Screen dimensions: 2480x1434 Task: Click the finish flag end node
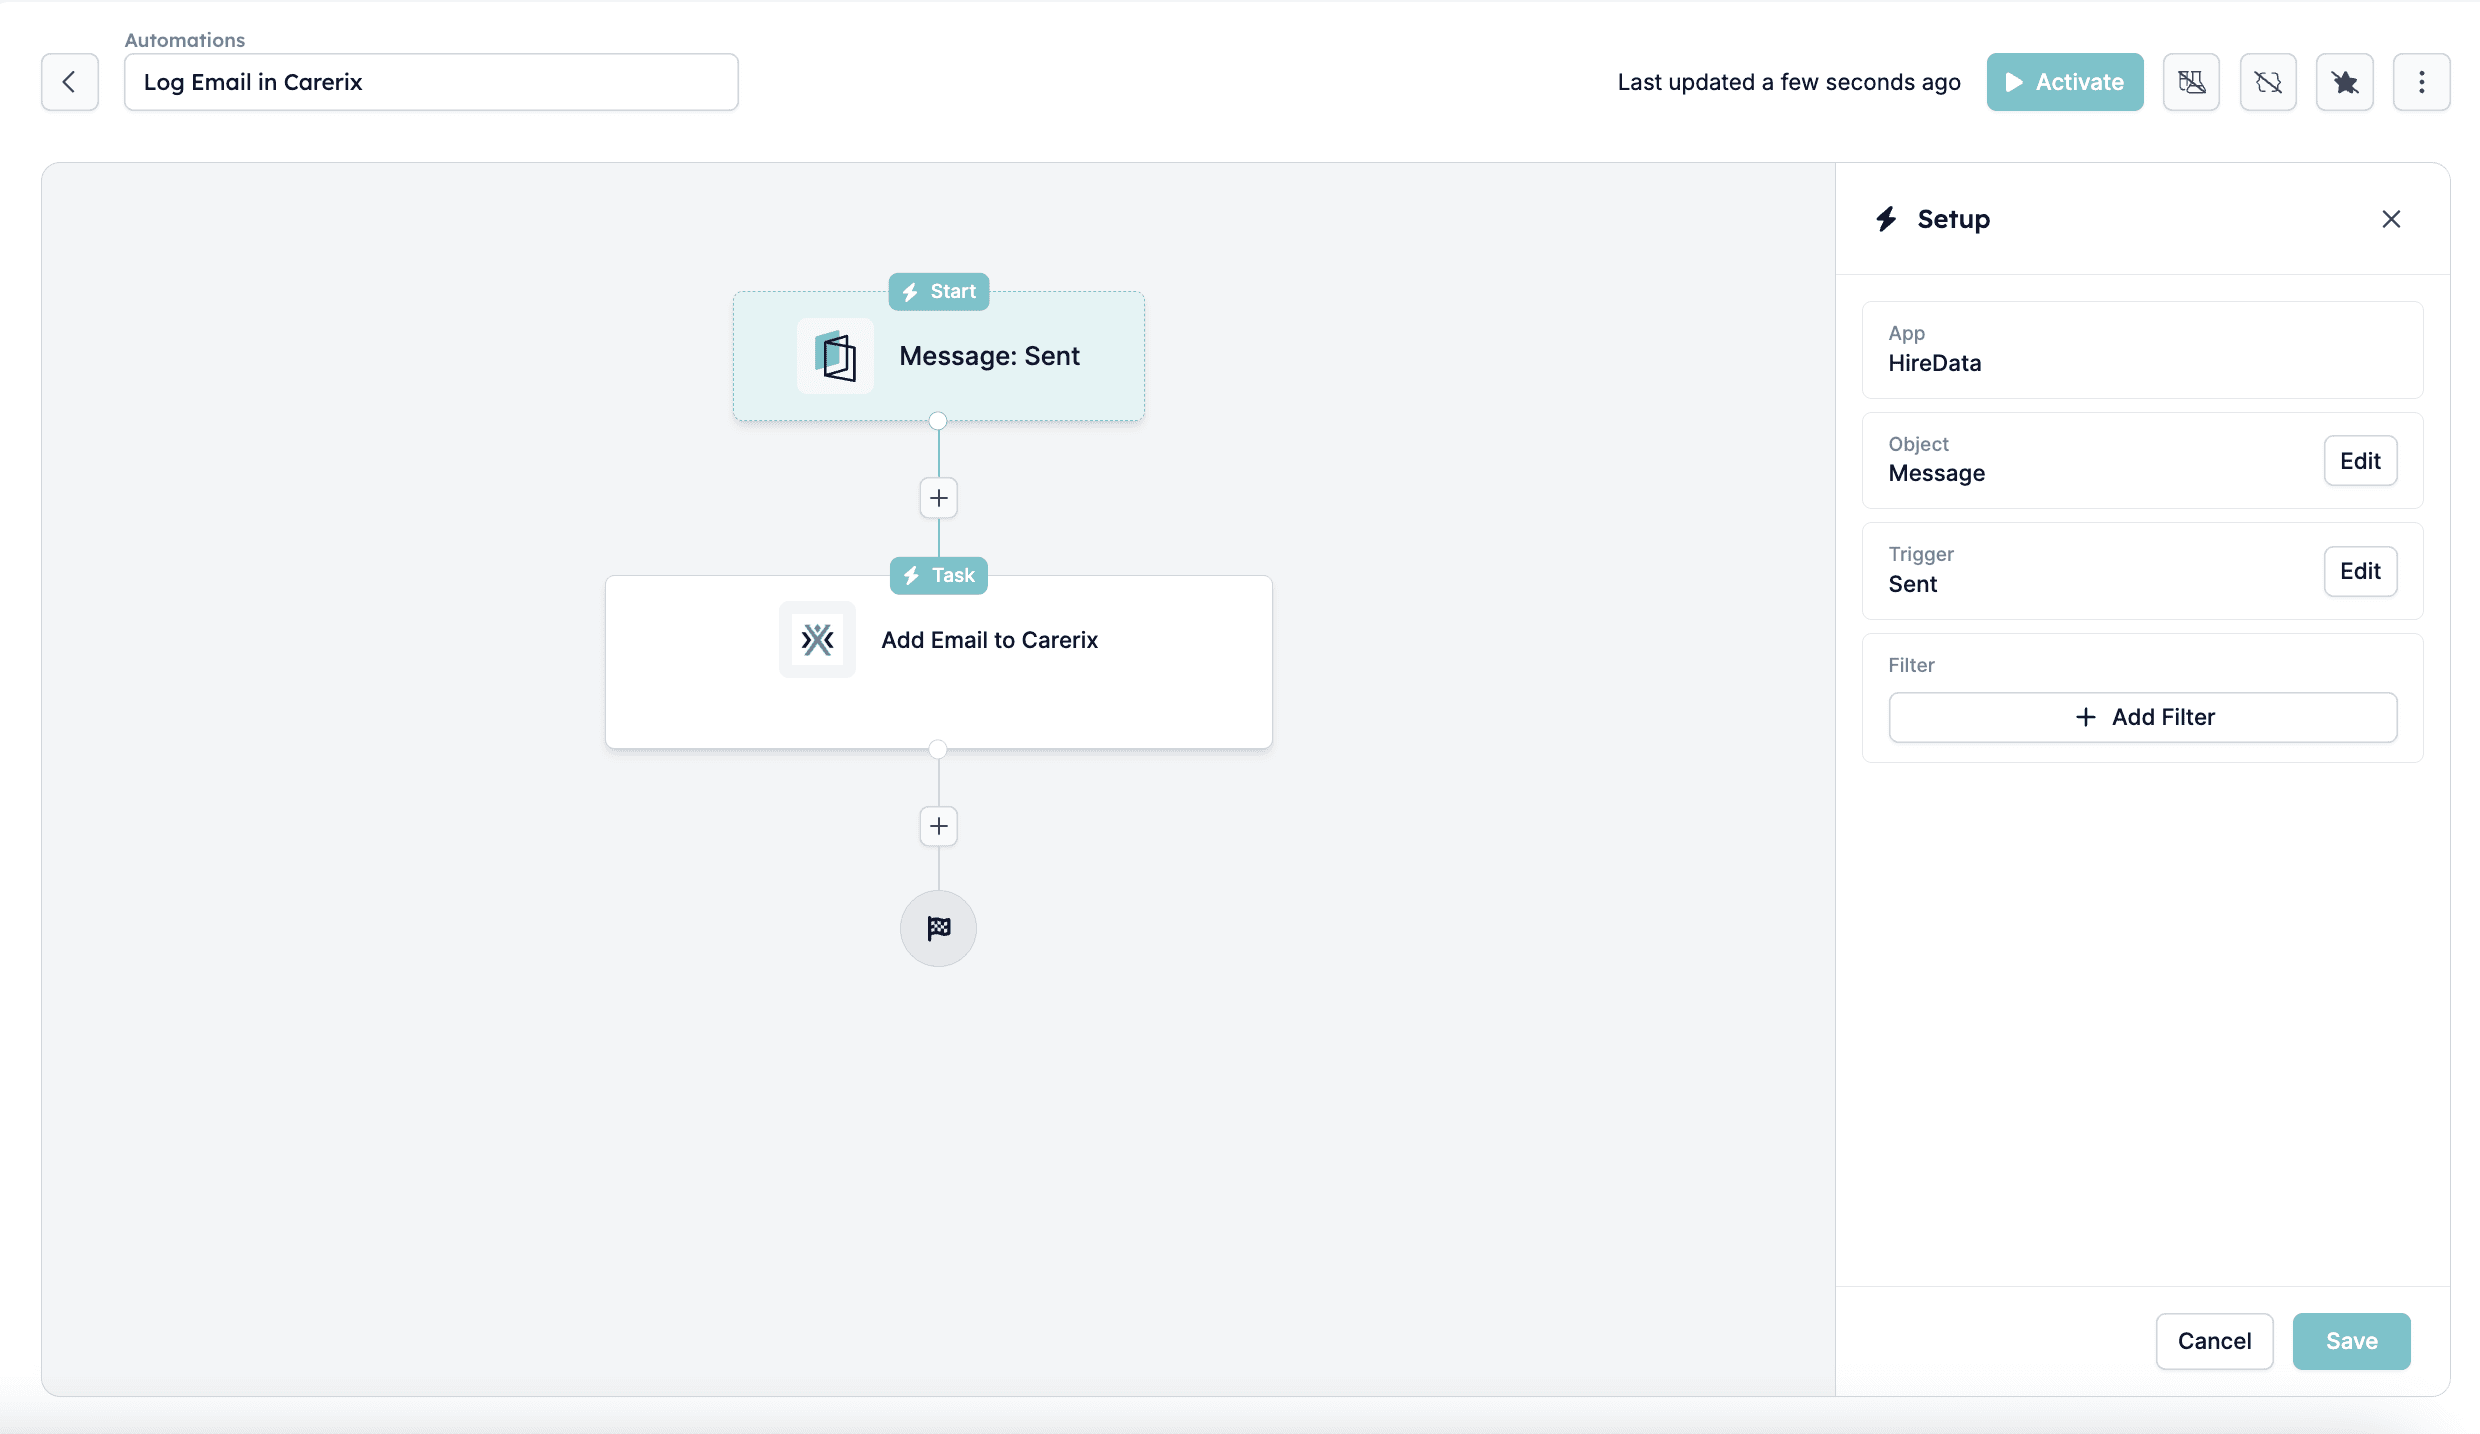[x=938, y=928]
